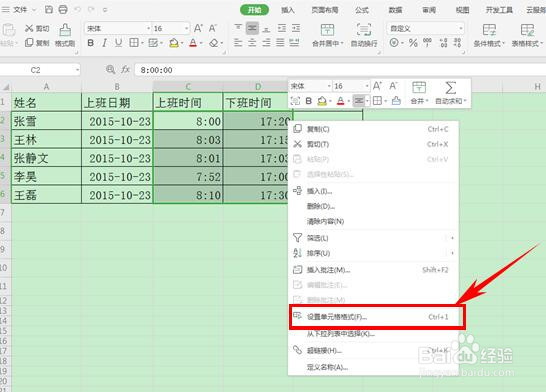The image size is (546, 392).
Task: Select the Format Painter (格式刷) tool
Action: (x=65, y=35)
